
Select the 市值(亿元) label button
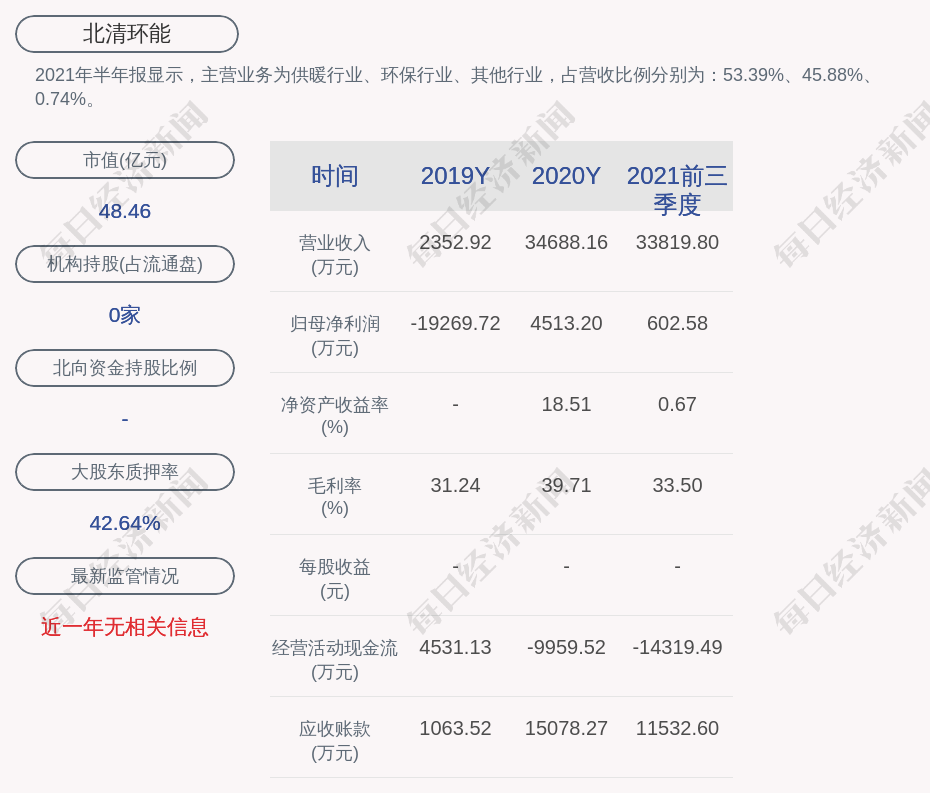(x=125, y=160)
